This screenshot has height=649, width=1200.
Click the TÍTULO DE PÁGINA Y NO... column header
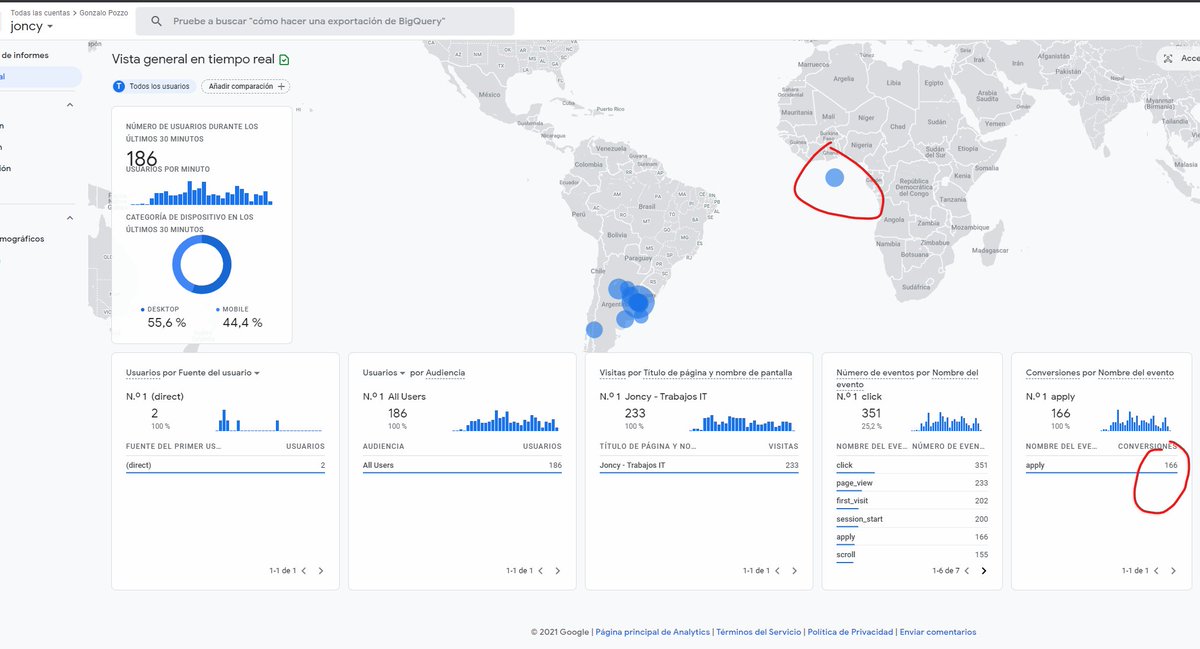648,446
